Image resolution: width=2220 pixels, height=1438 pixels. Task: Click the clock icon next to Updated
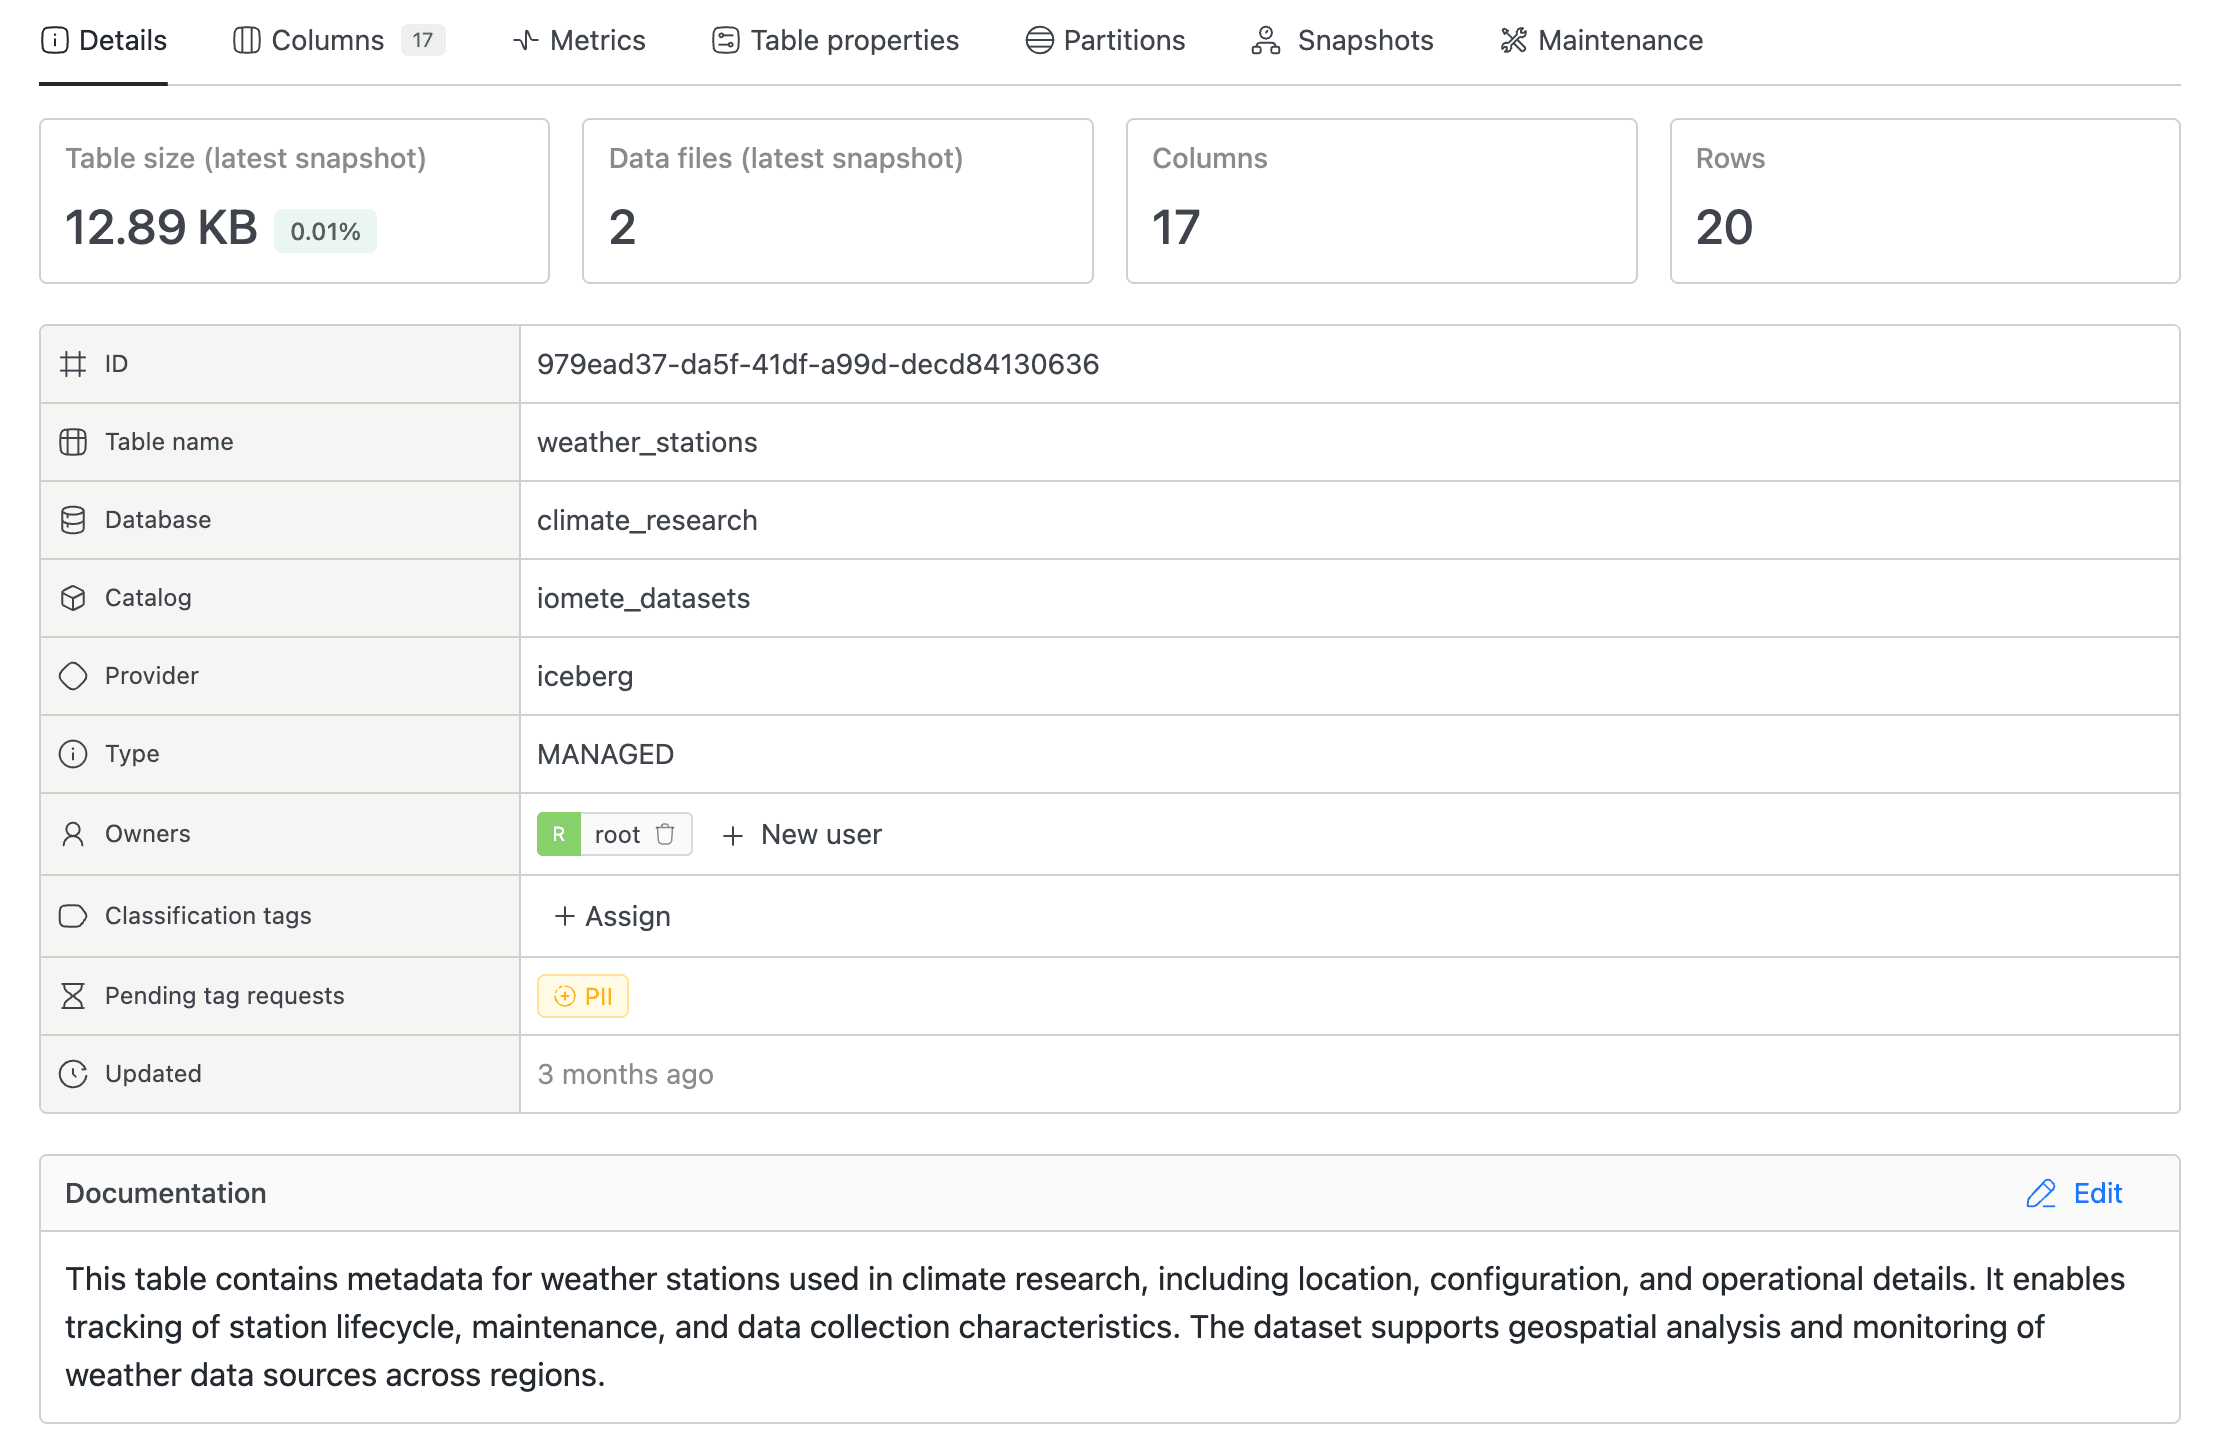click(73, 1074)
